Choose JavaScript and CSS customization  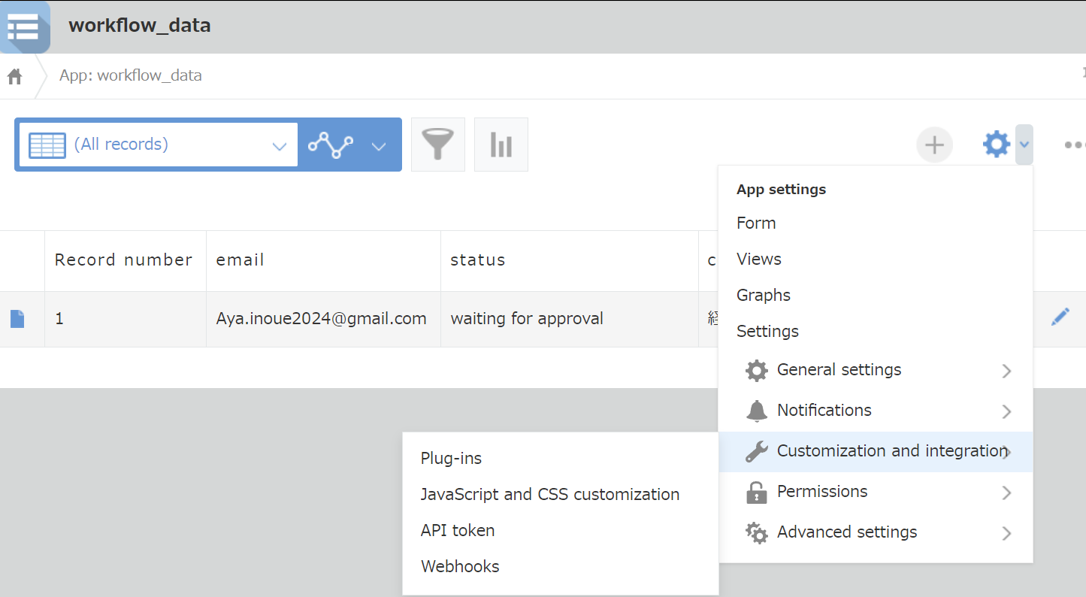tap(549, 494)
